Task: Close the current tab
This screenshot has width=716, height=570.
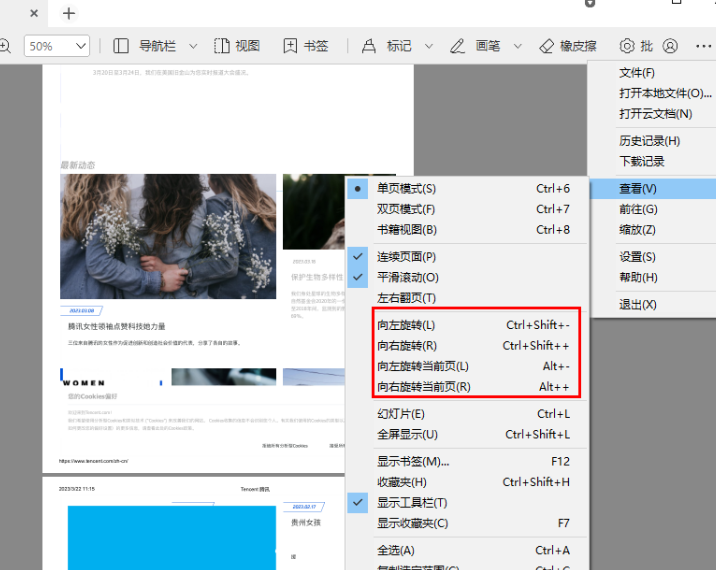Action: [x=34, y=14]
